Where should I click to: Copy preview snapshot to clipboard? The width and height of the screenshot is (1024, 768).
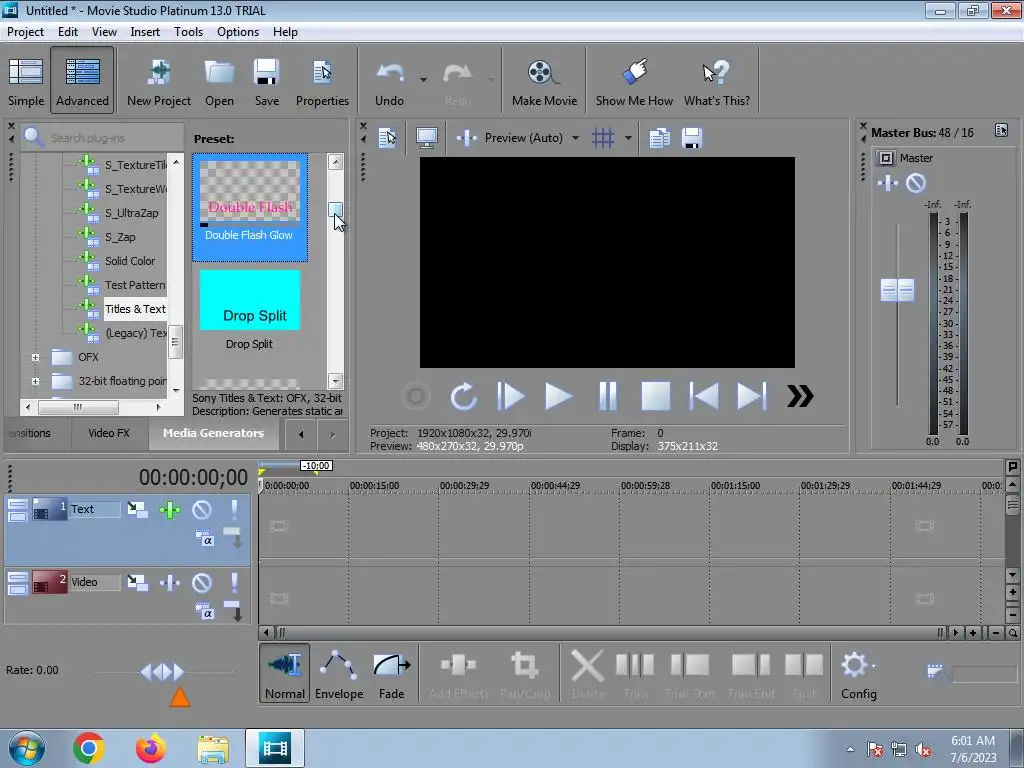click(x=660, y=138)
